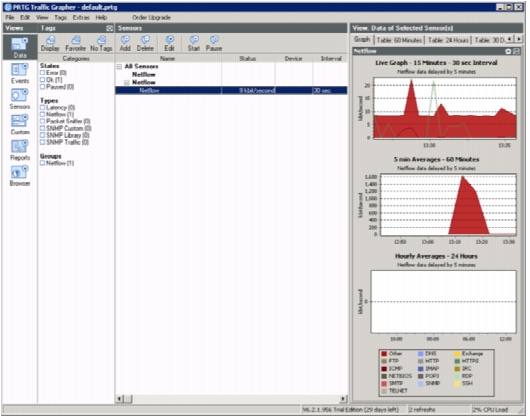The height and width of the screenshot is (420, 530).
Task: Click the No Tags icon
Action: pyautogui.click(x=101, y=44)
